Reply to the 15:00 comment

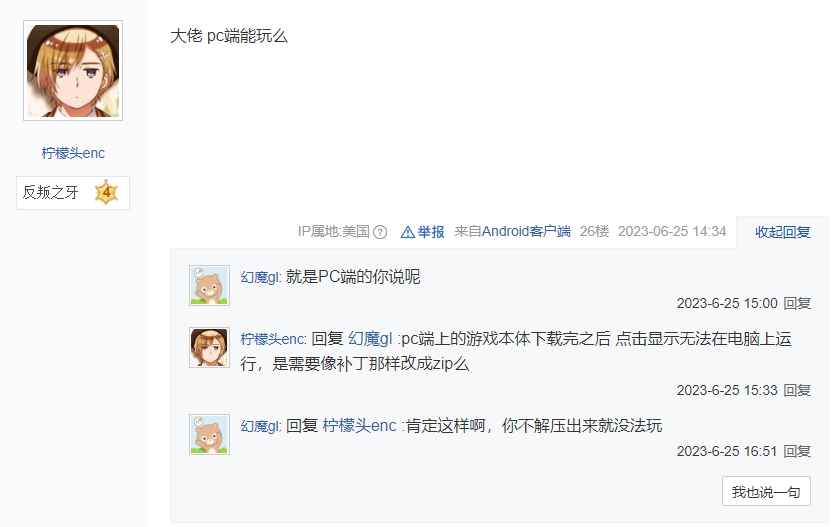[x=797, y=304]
